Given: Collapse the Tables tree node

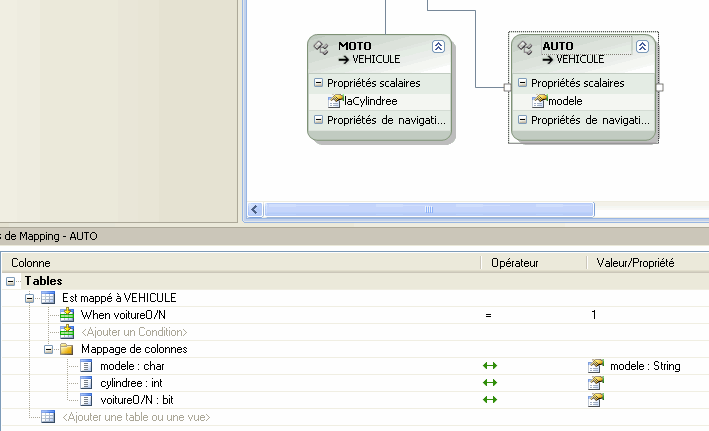Looking at the screenshot, I should tap(10, 281).
